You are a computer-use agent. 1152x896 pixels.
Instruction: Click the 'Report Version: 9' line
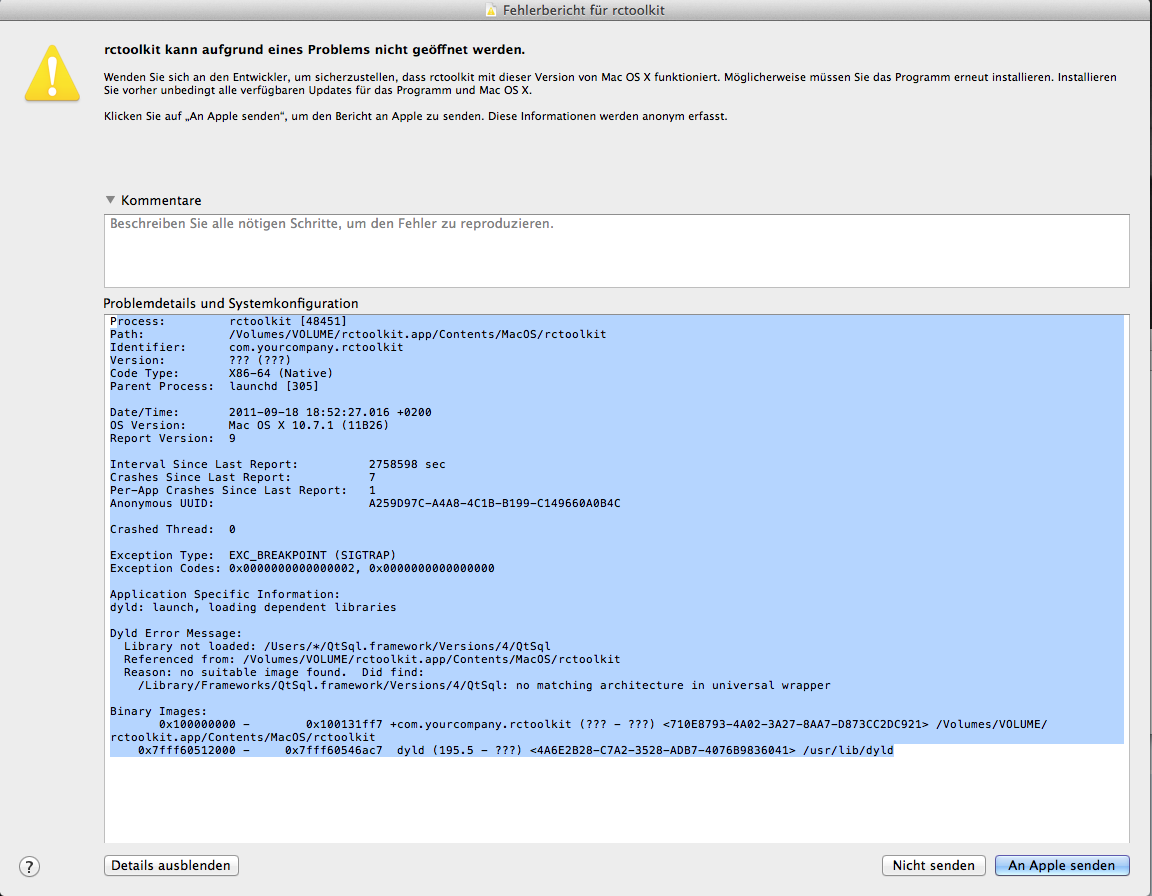173,438
